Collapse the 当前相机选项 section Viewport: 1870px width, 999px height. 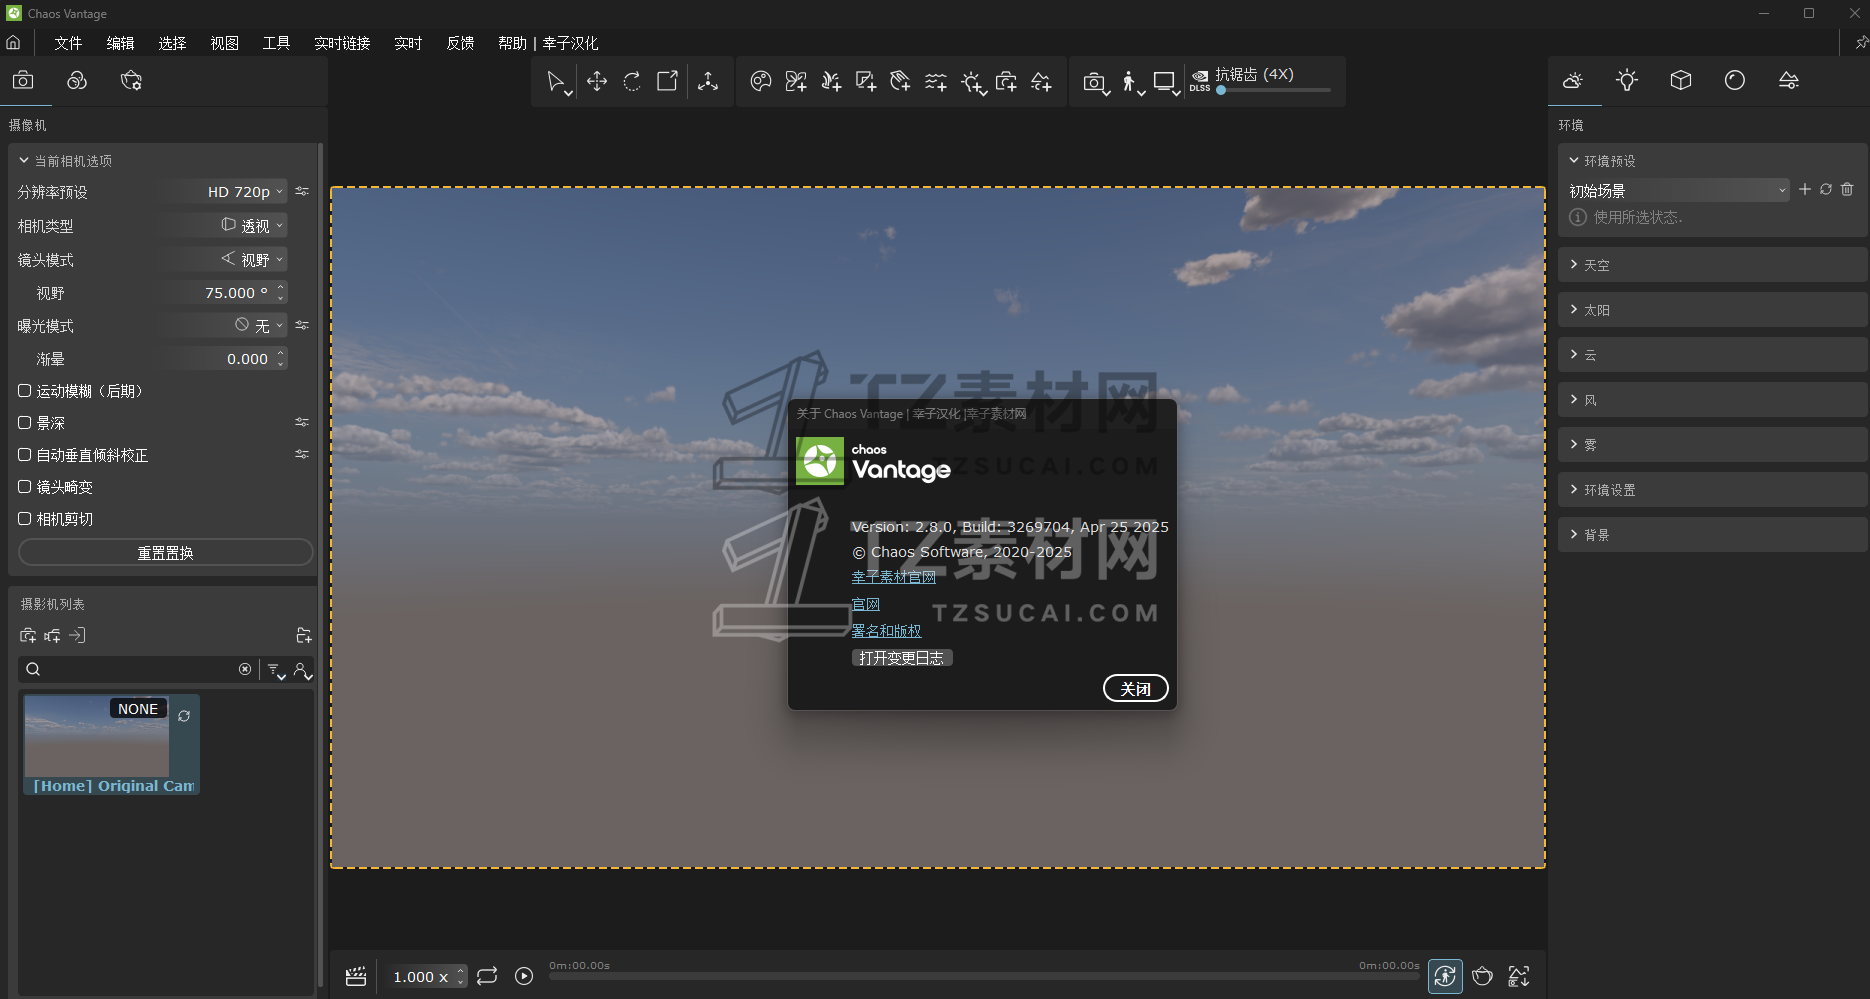point(65,161)
